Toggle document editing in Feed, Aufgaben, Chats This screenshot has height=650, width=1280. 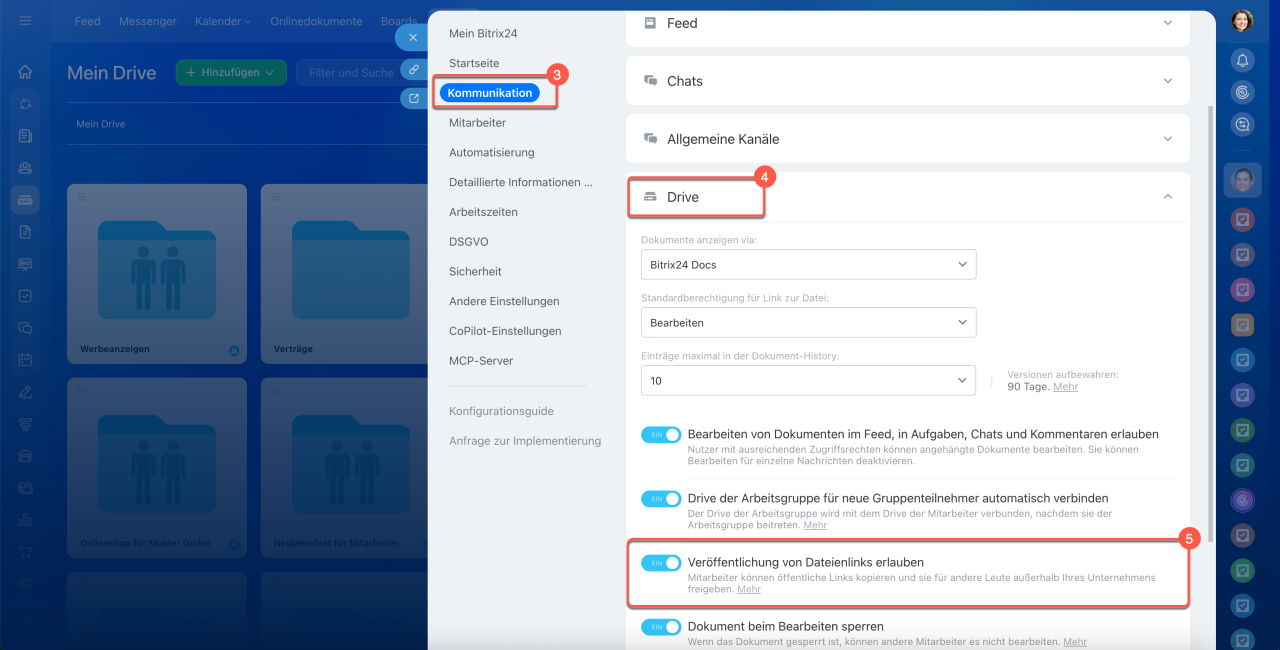[x=661, y=435]
